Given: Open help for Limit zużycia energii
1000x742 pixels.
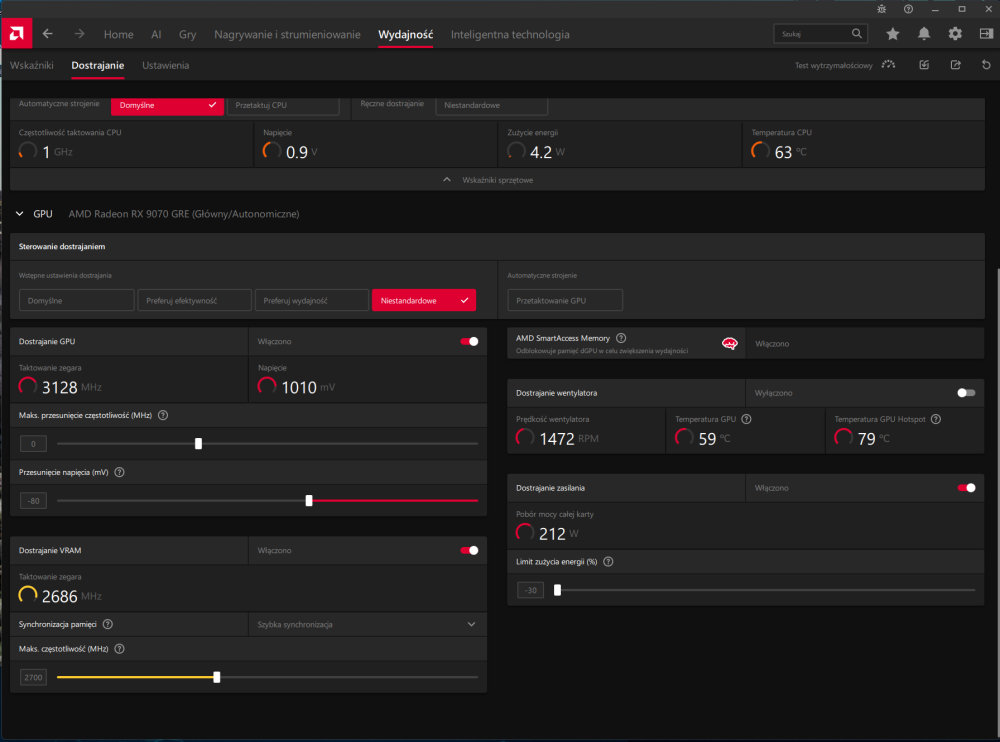Looking at the screenshot, I should pyautogui.click(x=608, y=561).
